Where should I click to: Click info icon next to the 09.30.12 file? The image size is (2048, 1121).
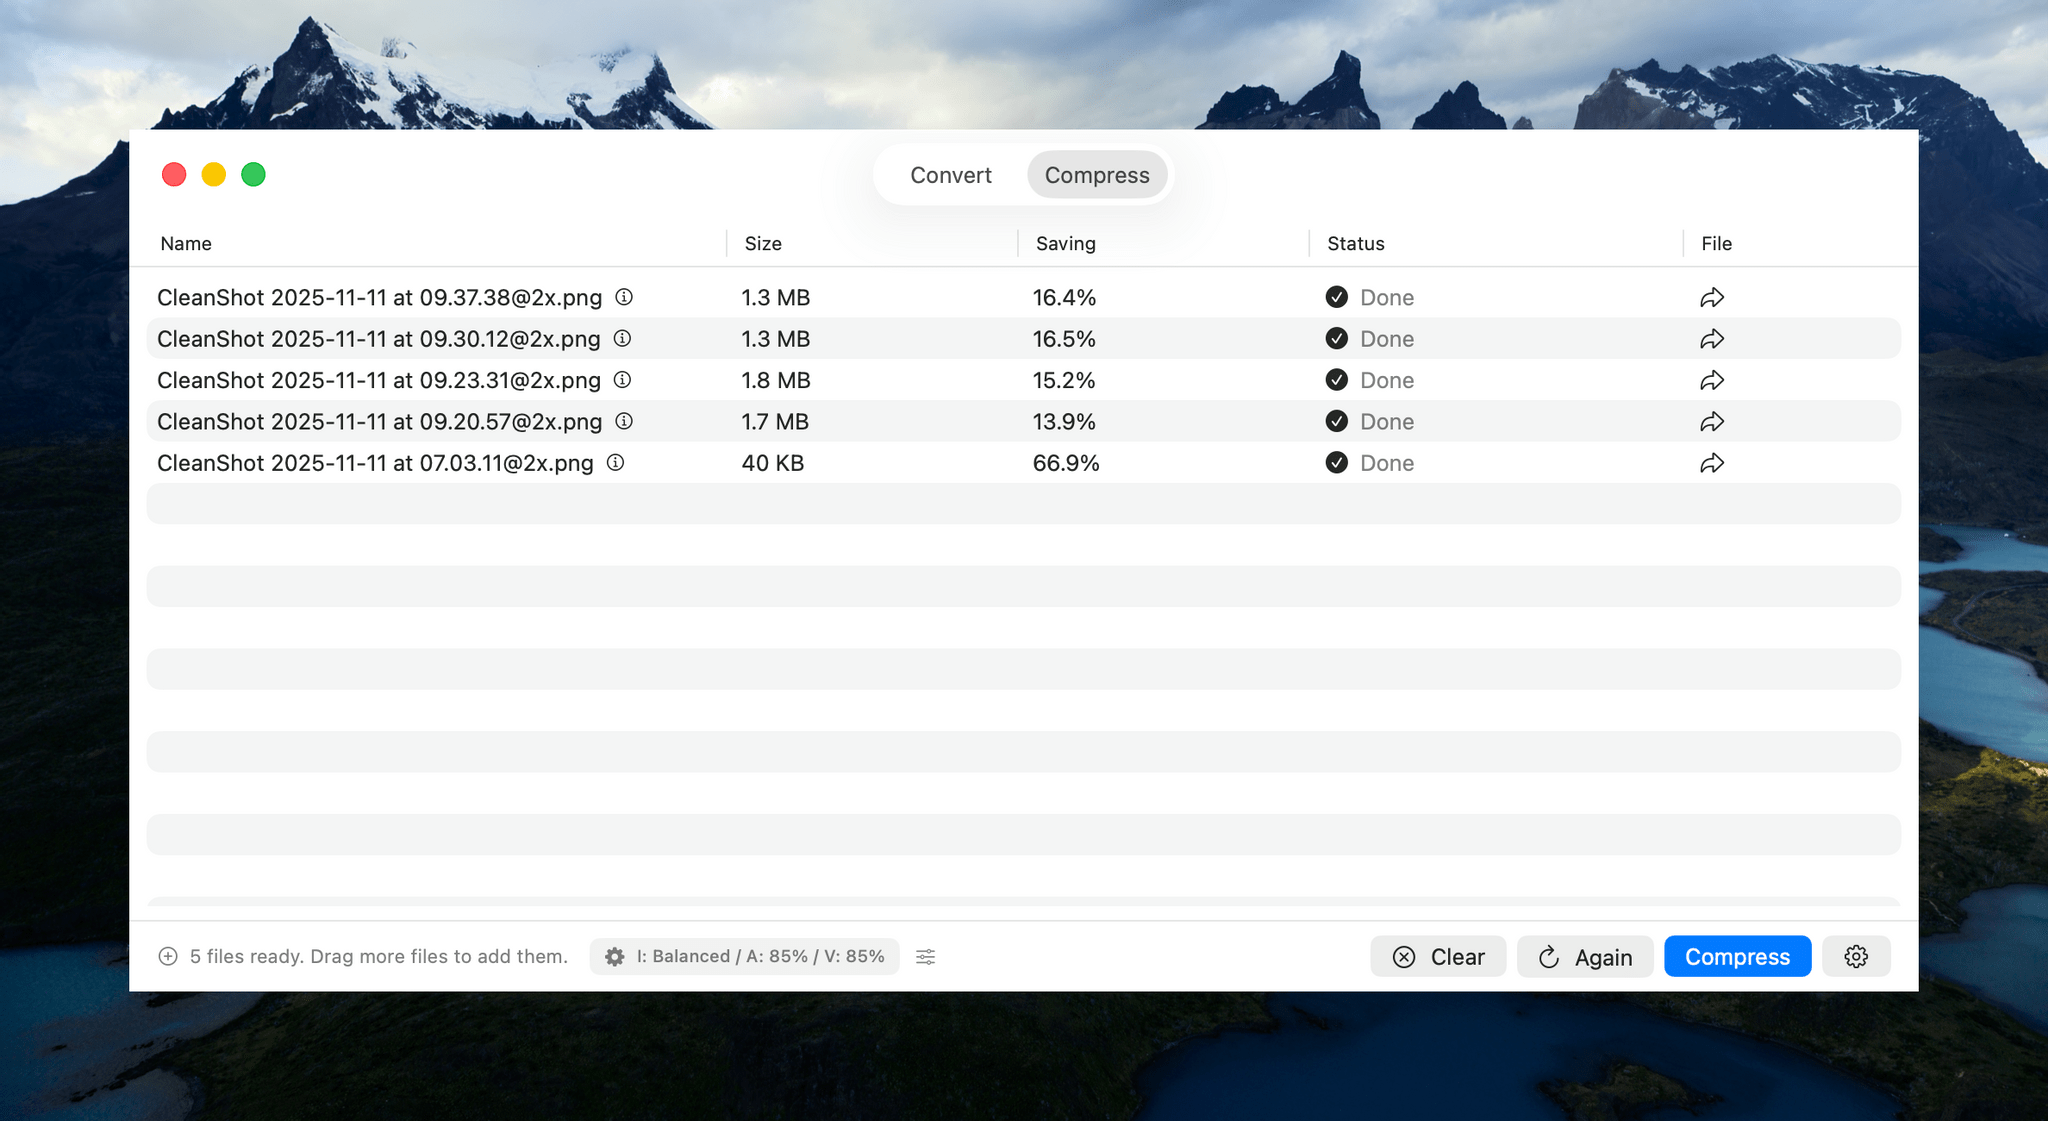pyautogui.click(x=622, y=338)
